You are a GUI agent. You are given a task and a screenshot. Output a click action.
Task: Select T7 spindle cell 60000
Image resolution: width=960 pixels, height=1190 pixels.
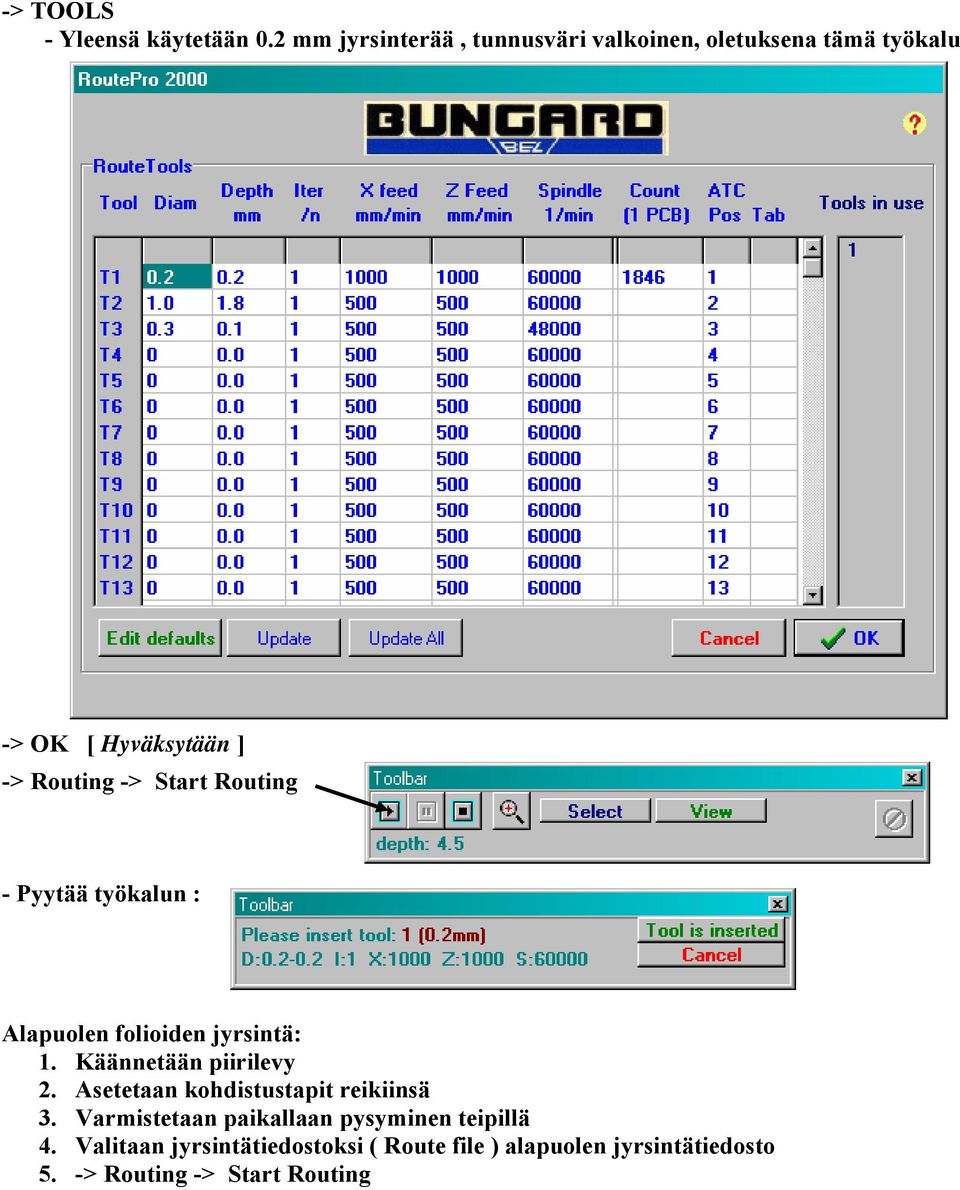pos(568,433)
